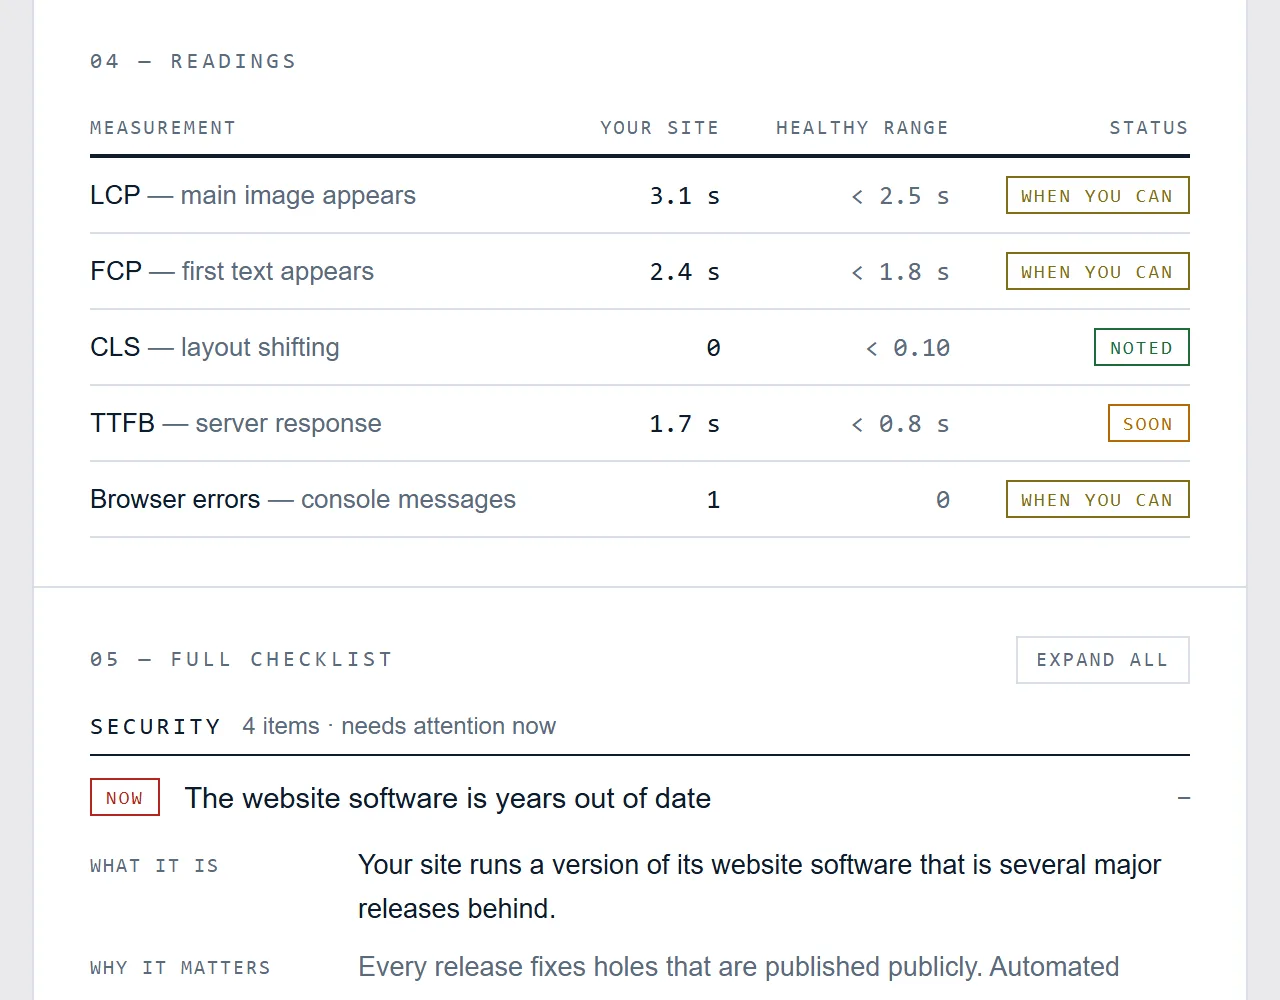
Task: Click the Status column header
Action: [1149, 128]
